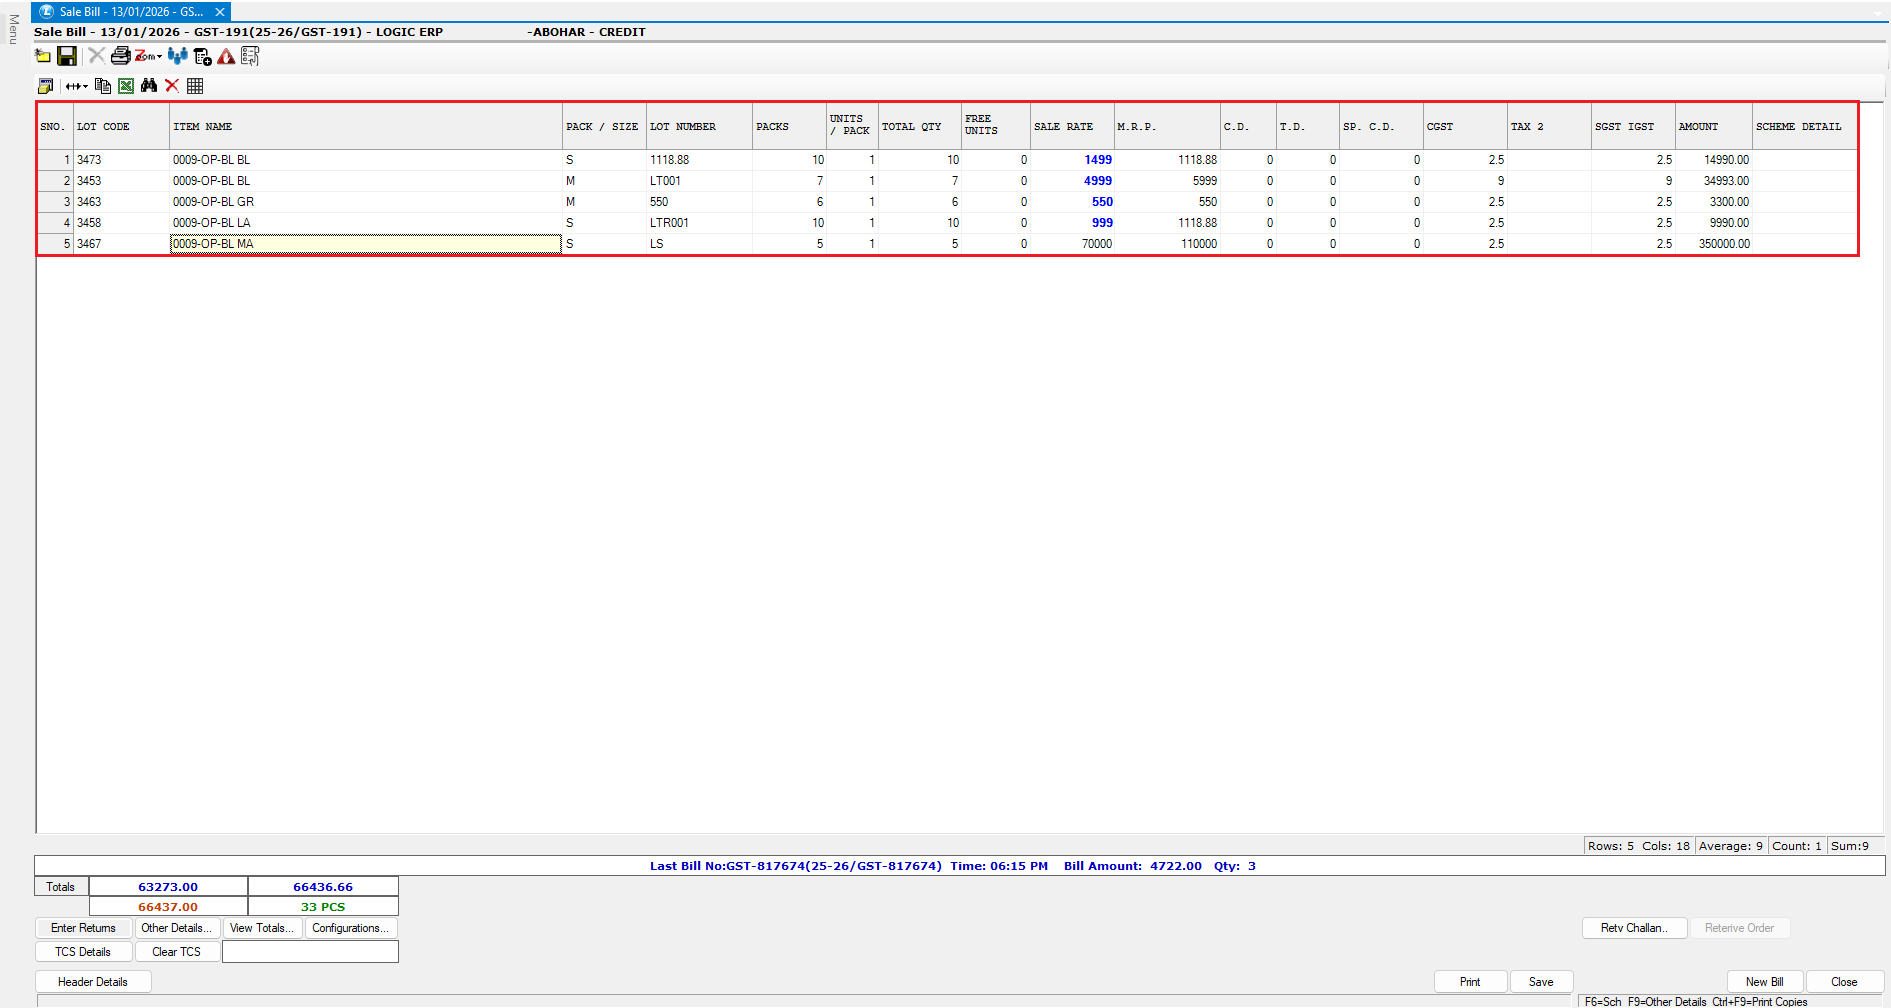1891x1008 pixels.
Task: Click the floppy disk save icon
Action: click(67, 56)
